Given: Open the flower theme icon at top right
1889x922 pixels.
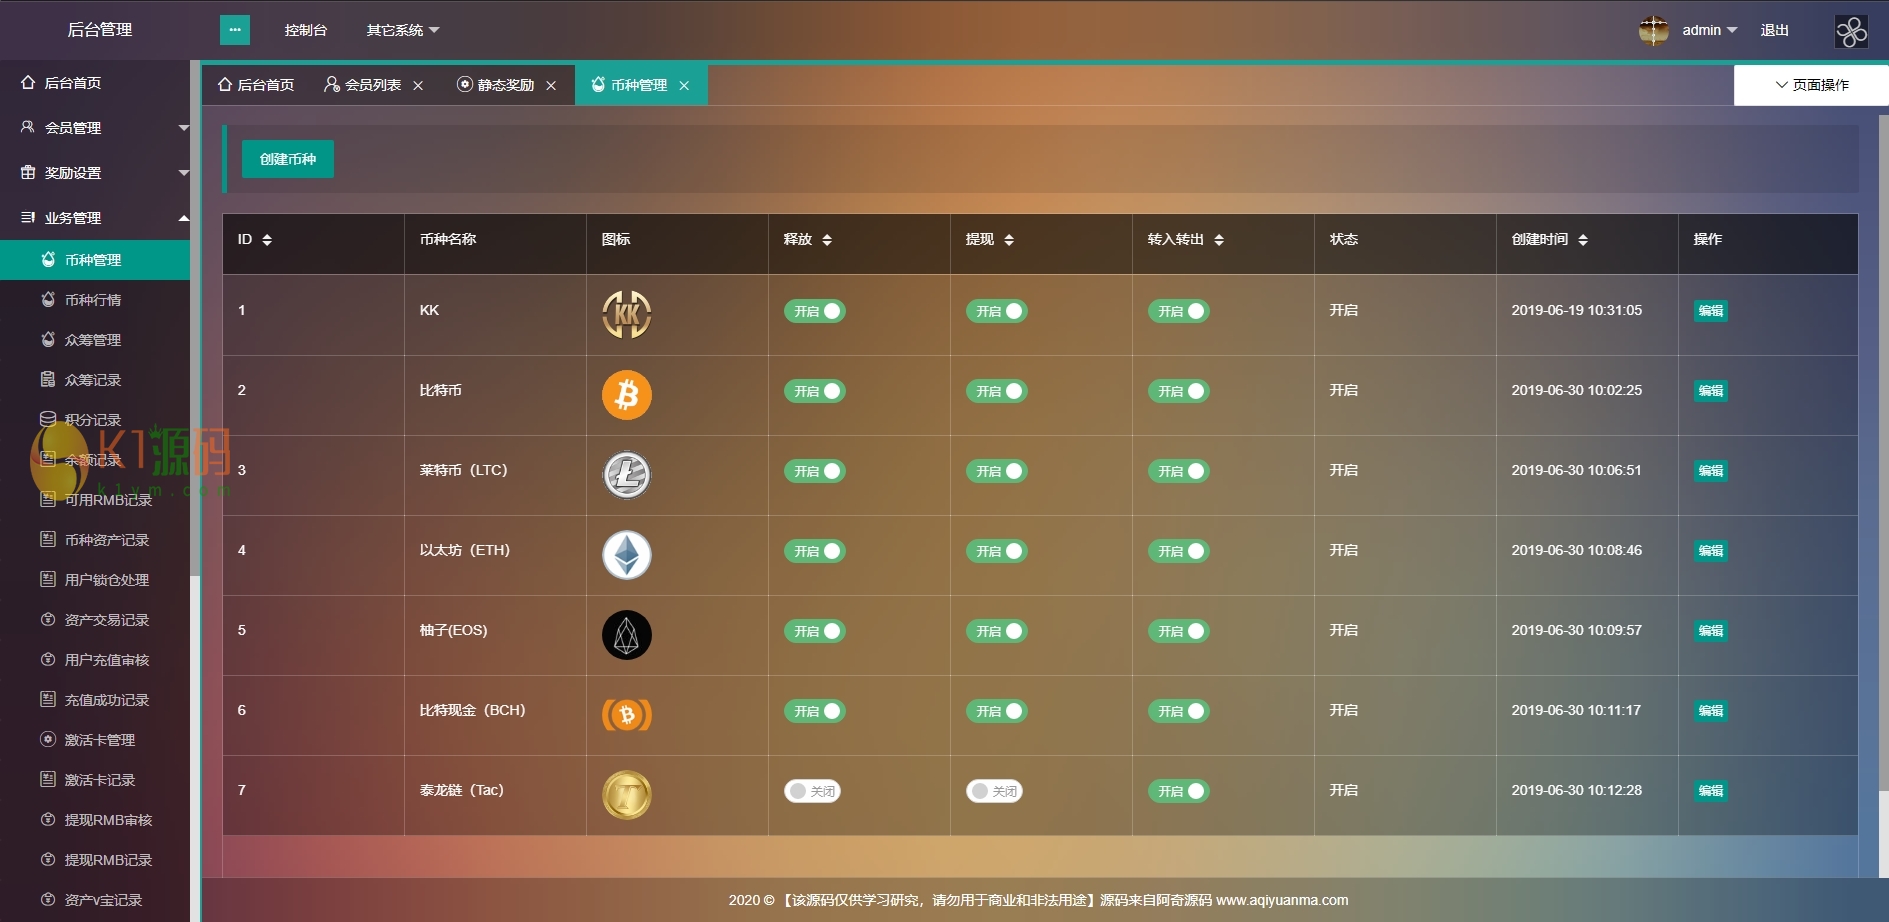Looking at the screenshot, I should click(x=1851, y=31).
